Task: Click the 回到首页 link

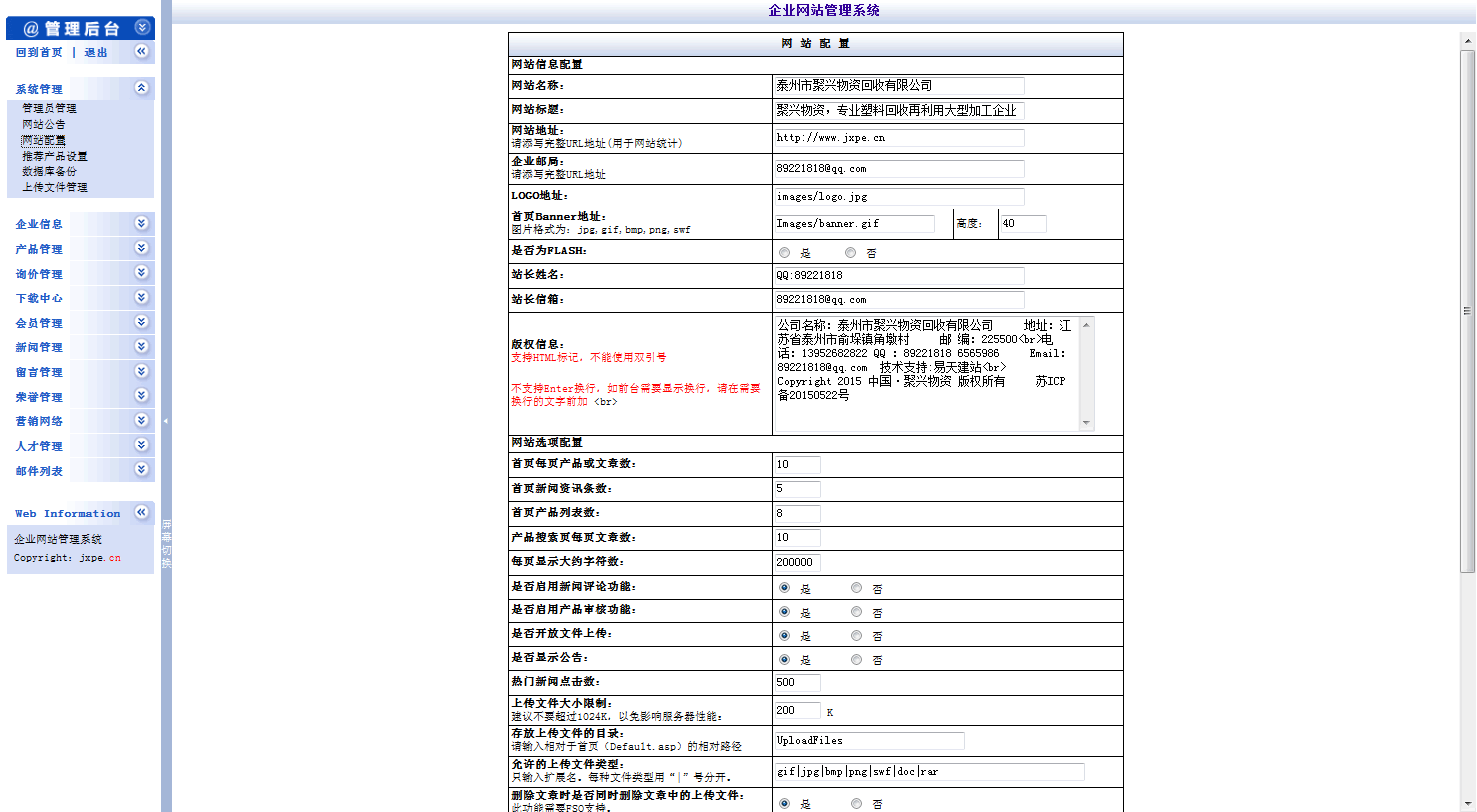Action: pos(39,52)
